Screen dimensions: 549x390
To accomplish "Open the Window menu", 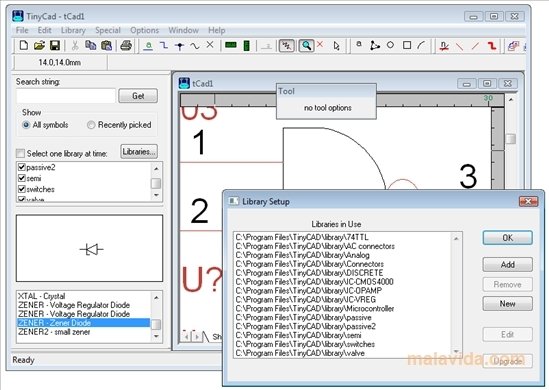I will [x=183, y=30].
